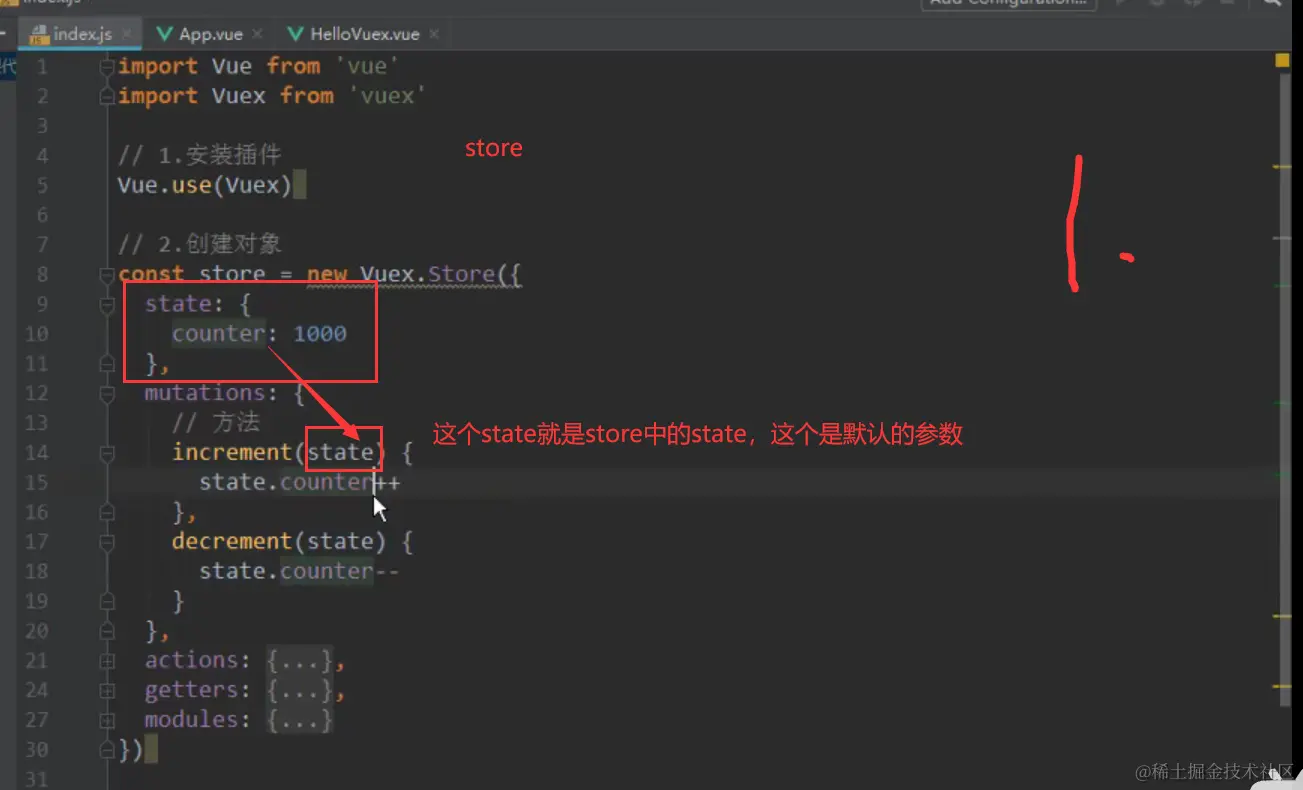Click the {...} placeholder after getters
1303x790 pixels.
point(299,690)
